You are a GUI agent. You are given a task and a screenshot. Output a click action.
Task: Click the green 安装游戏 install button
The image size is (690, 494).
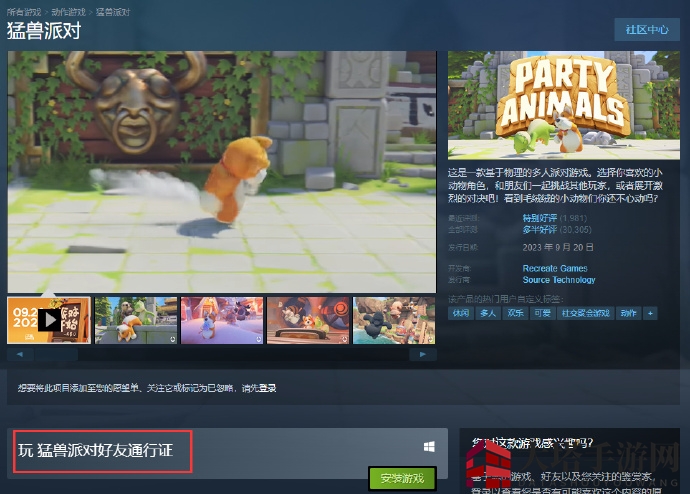click(x=402, y=478)
